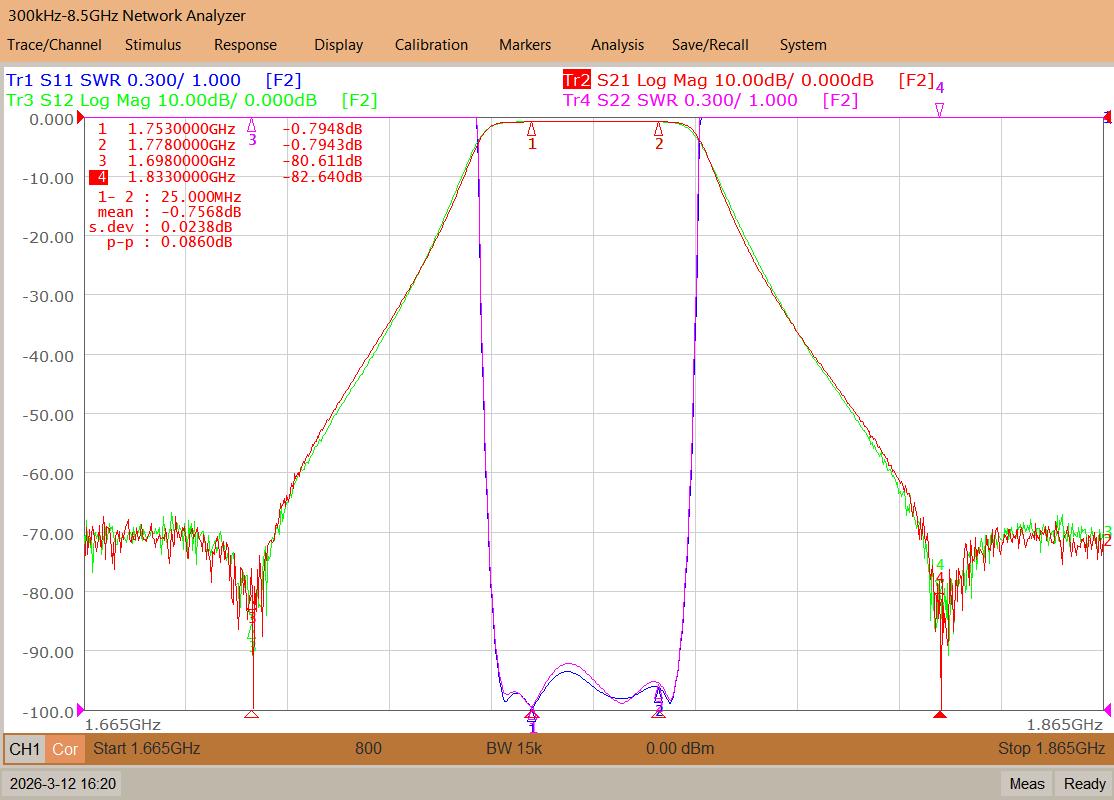Click the red reference level arrow at 0.000

[80, 117]
